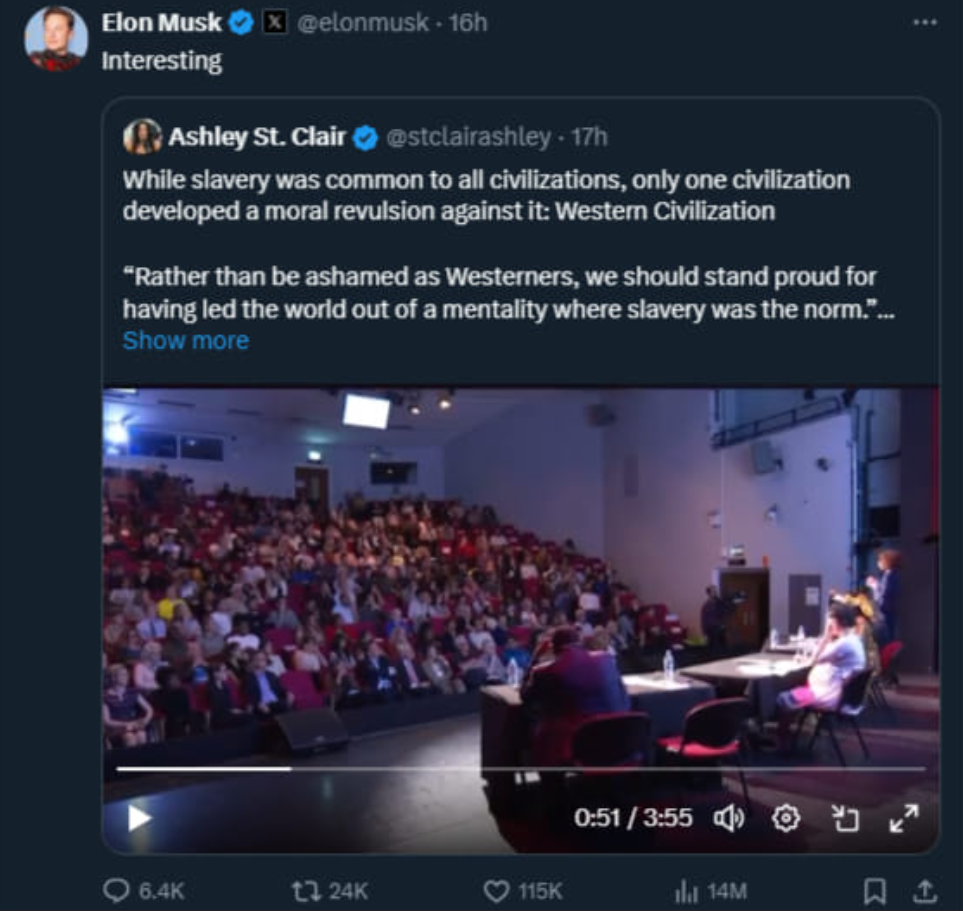The height and width of the screenshot is (911, 963).
Task: Mute the video volume
Action: click(727, 818)
